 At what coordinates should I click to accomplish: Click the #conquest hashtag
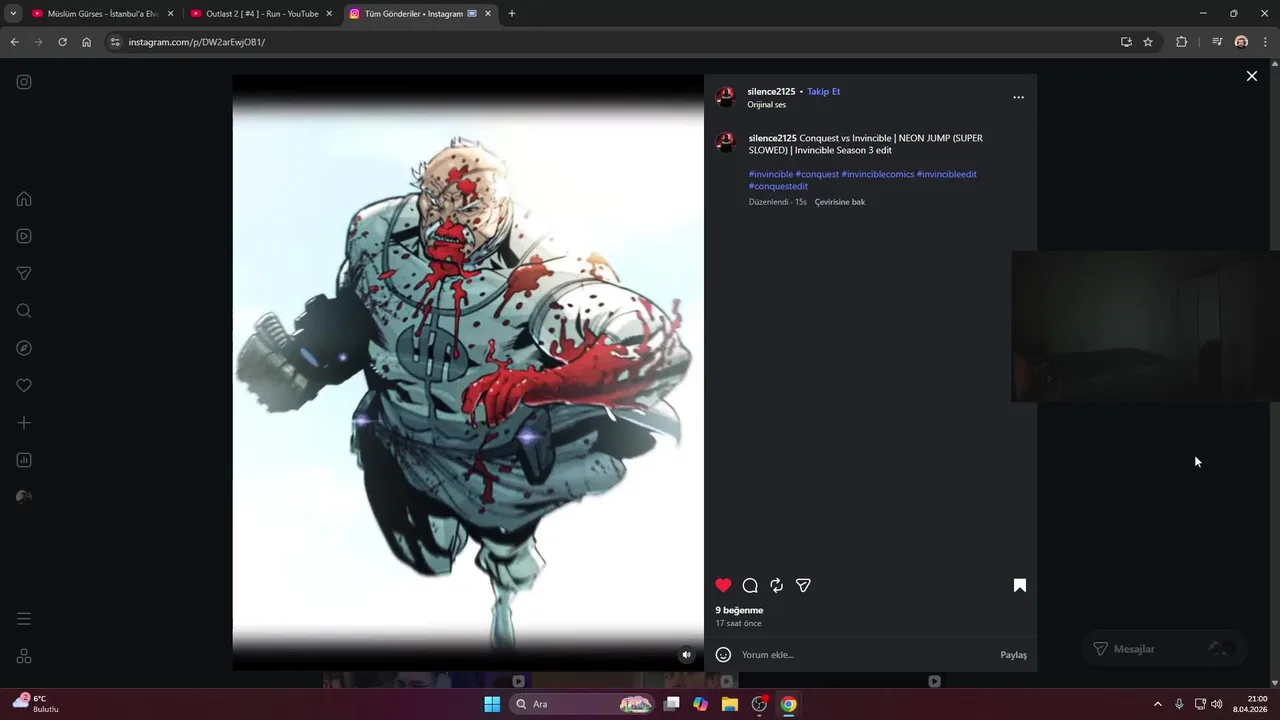click(x=817, y=174)
